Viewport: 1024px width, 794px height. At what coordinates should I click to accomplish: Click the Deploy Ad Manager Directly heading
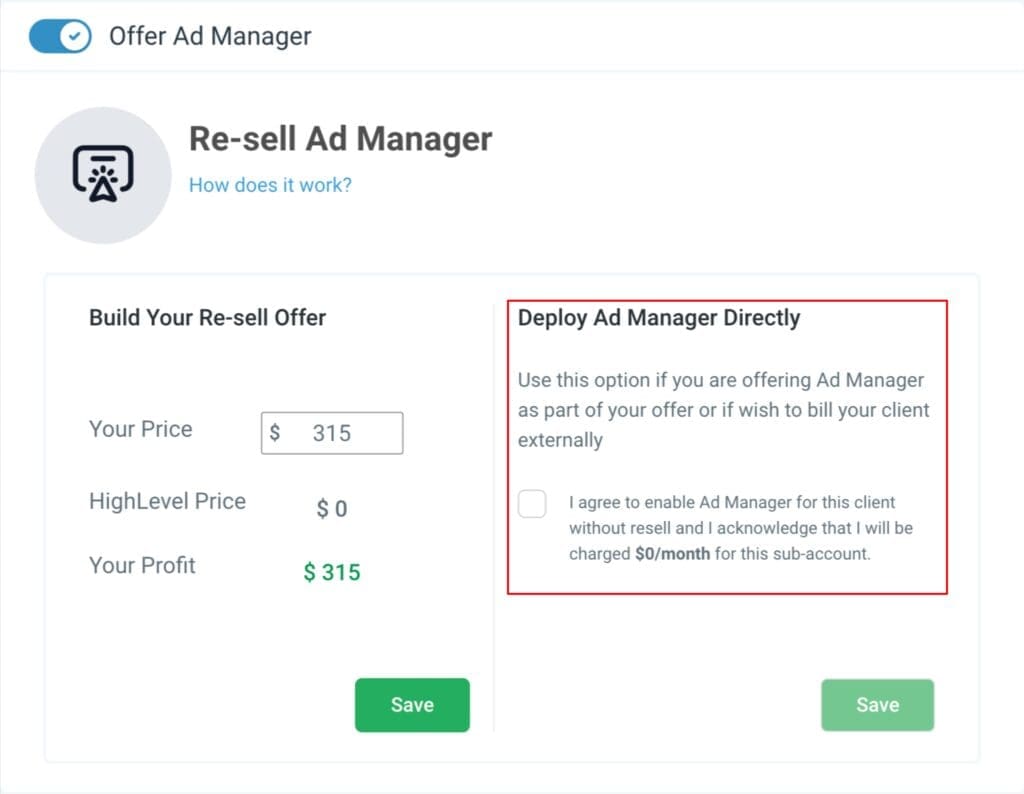[x=659, y=318]
